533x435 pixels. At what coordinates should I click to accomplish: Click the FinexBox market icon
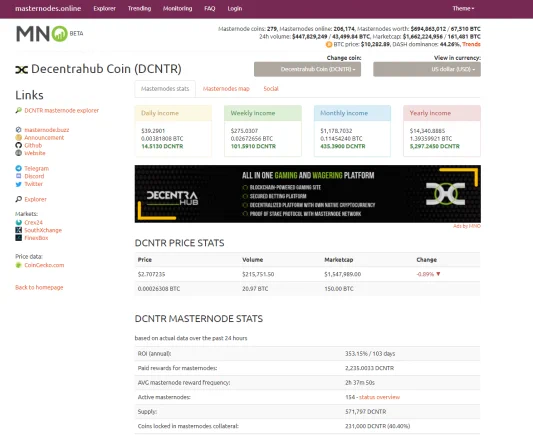tap(18, 238)
